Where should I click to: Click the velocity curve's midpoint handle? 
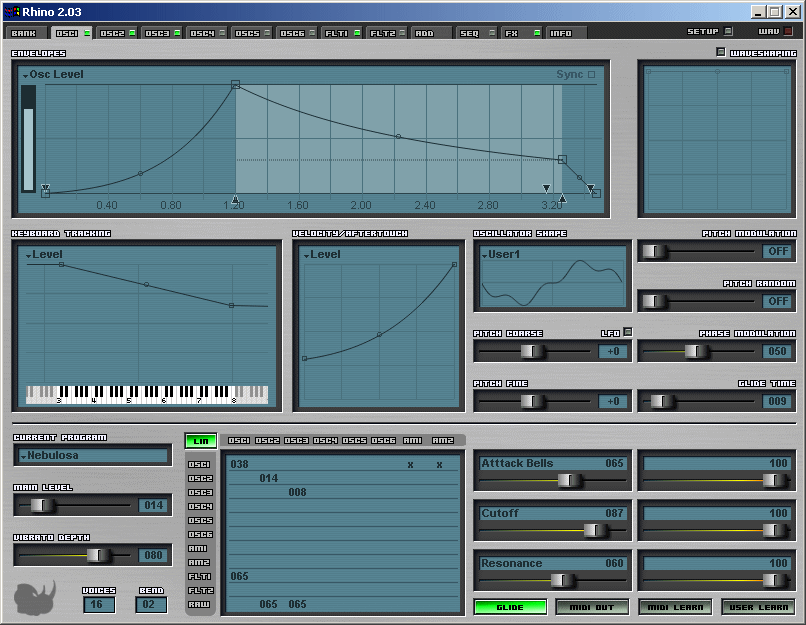tap(379, 335)
